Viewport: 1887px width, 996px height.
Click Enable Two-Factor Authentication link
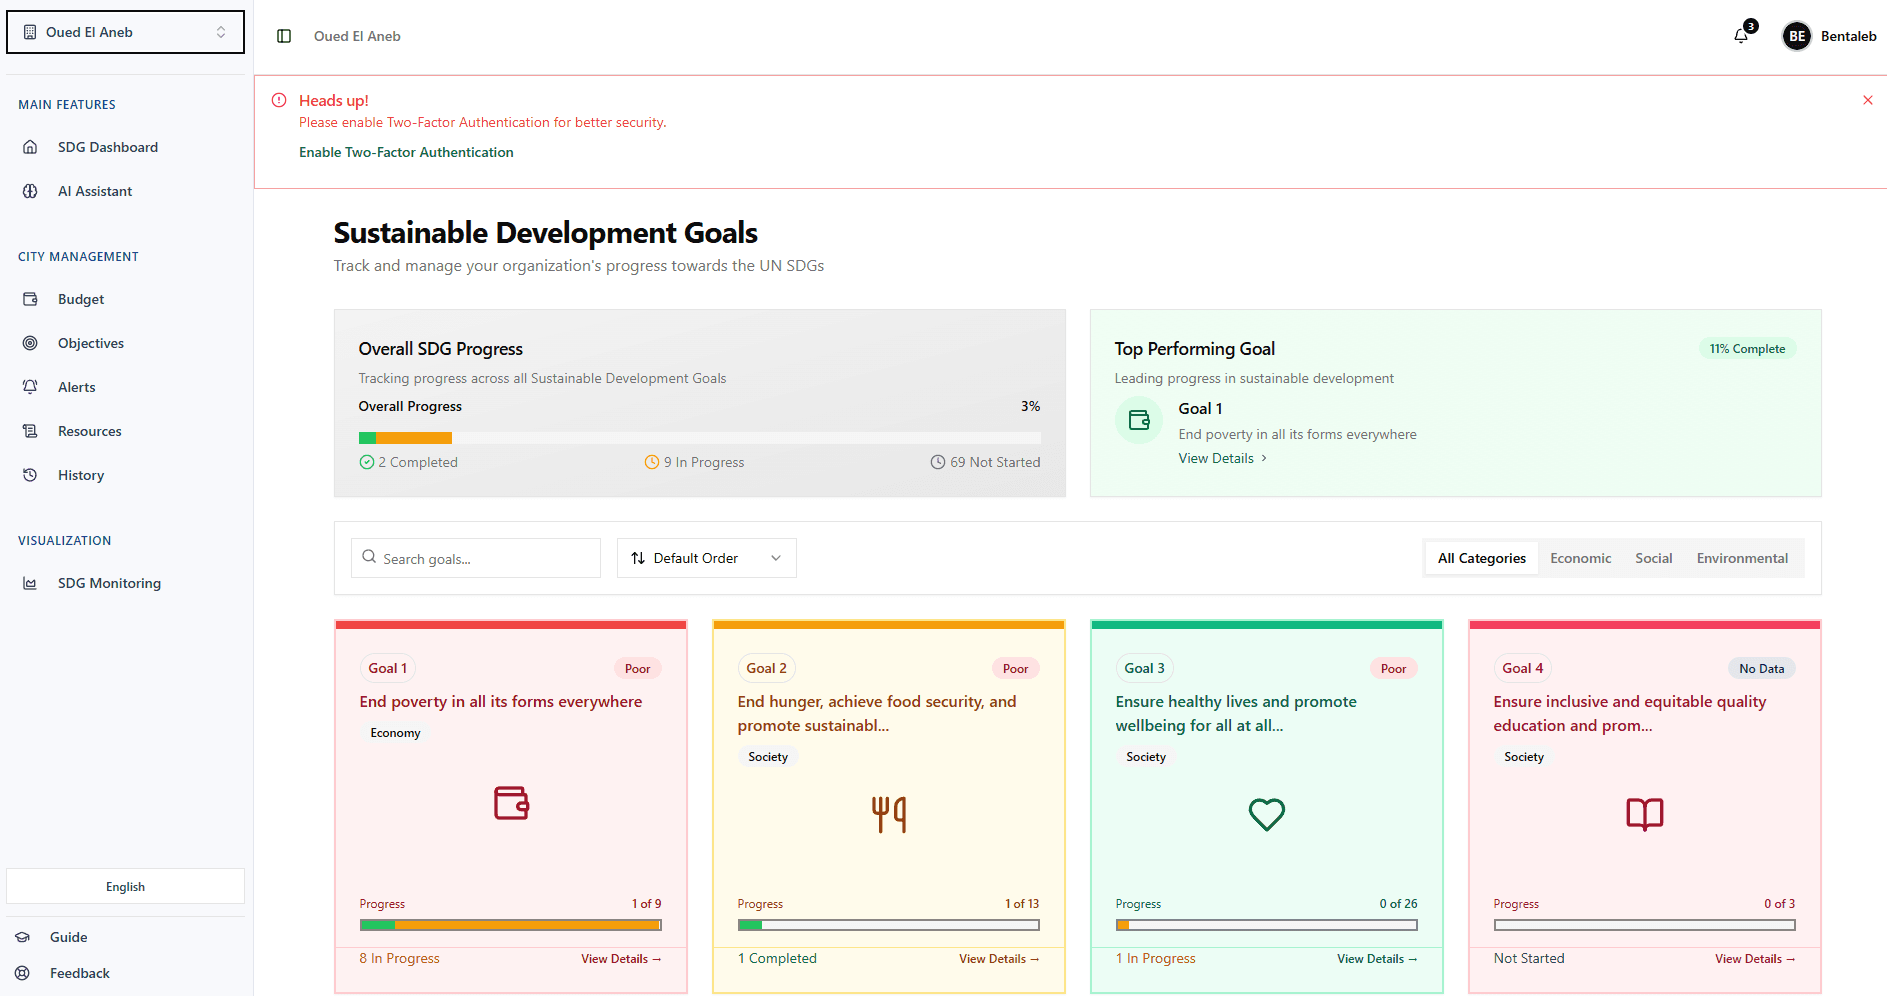point(405,152)
